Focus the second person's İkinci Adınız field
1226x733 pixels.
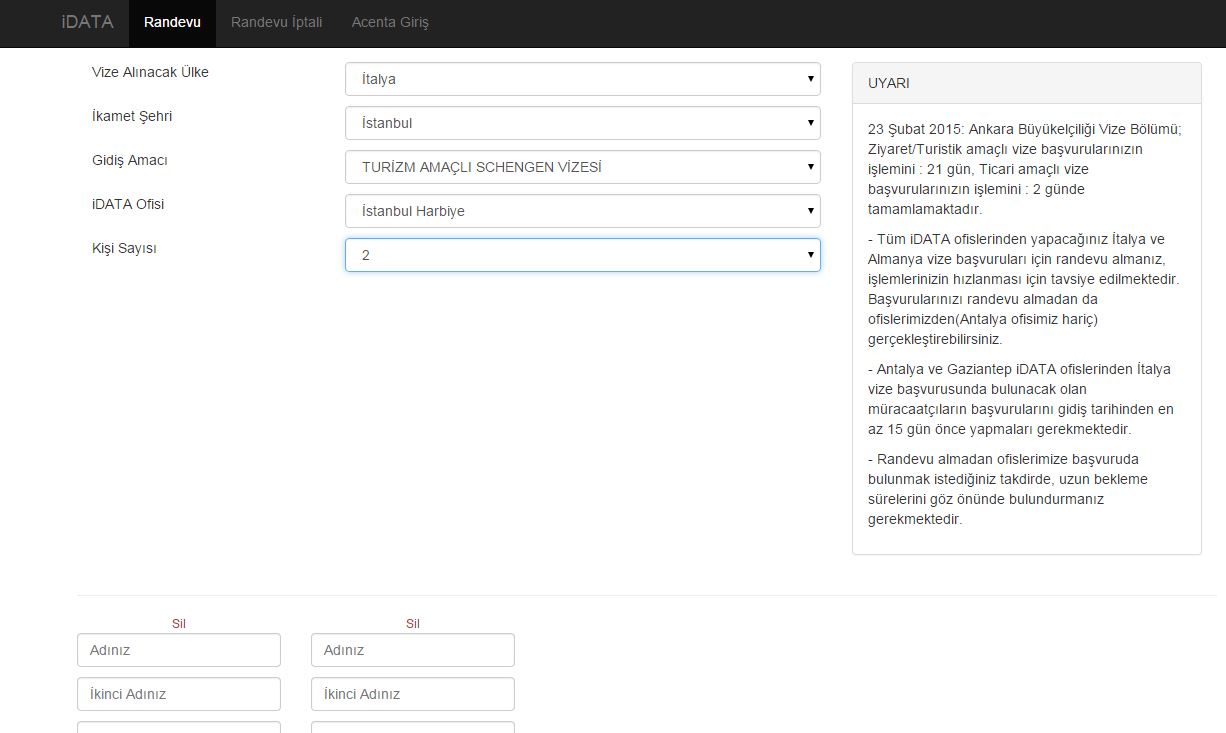pos(413,694)
